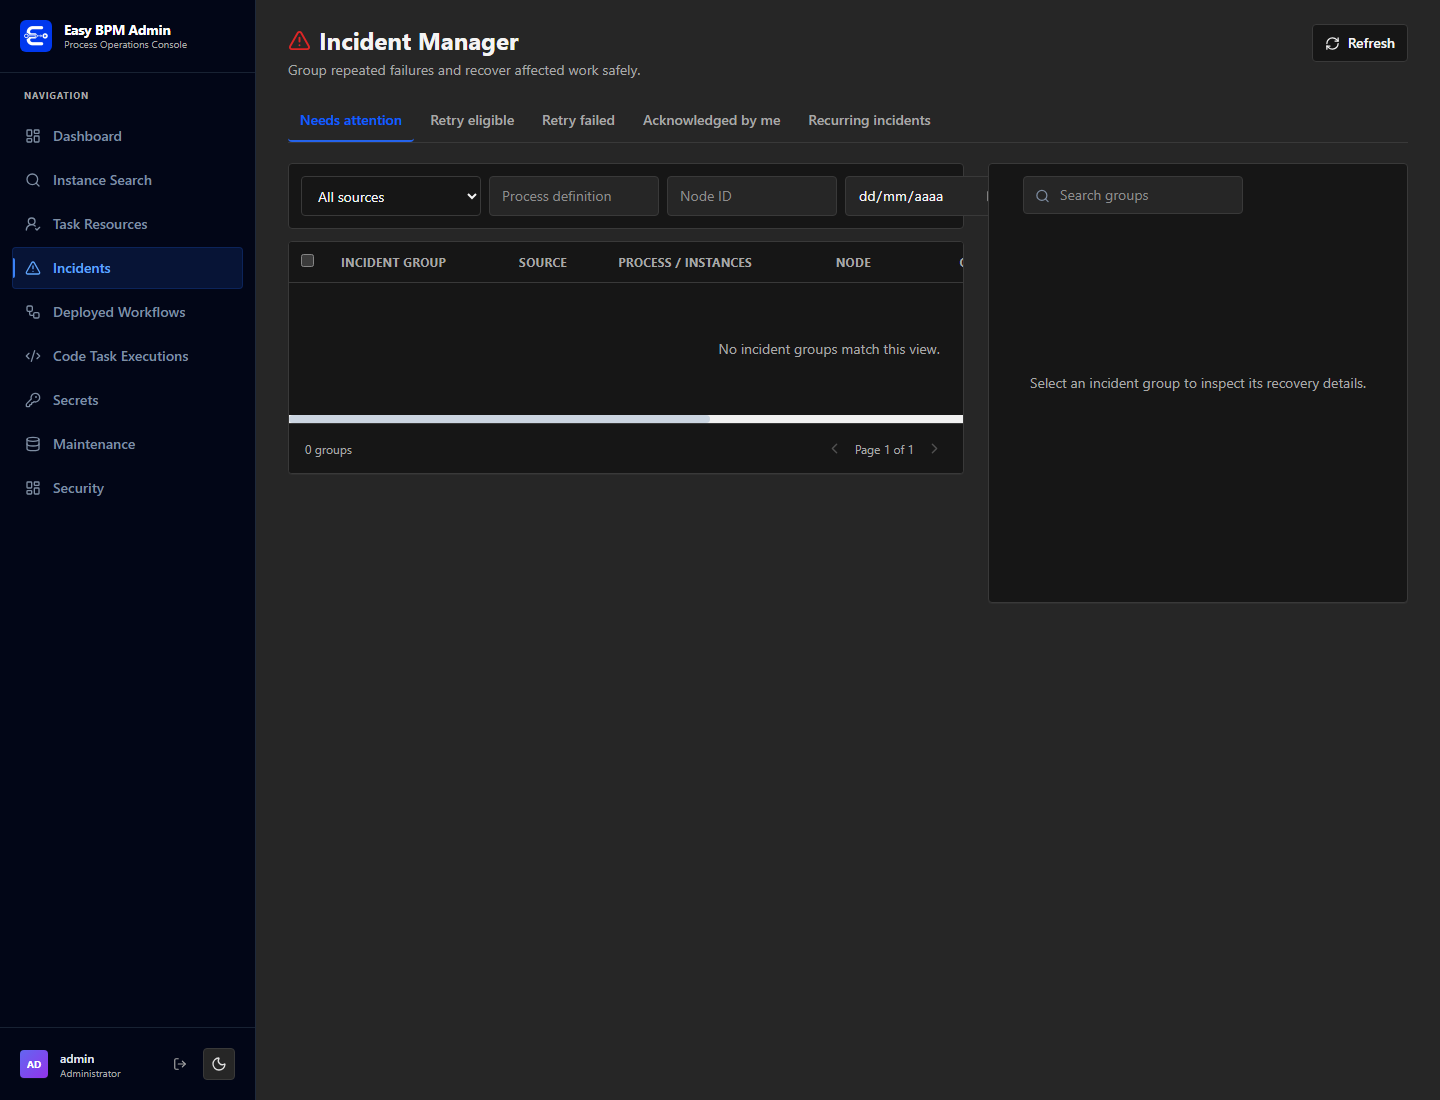Image resolution: width=1440 pixels, height=1100 pixels.
Task: Click the Refresh button
Action: click(x=1360, y=43)
